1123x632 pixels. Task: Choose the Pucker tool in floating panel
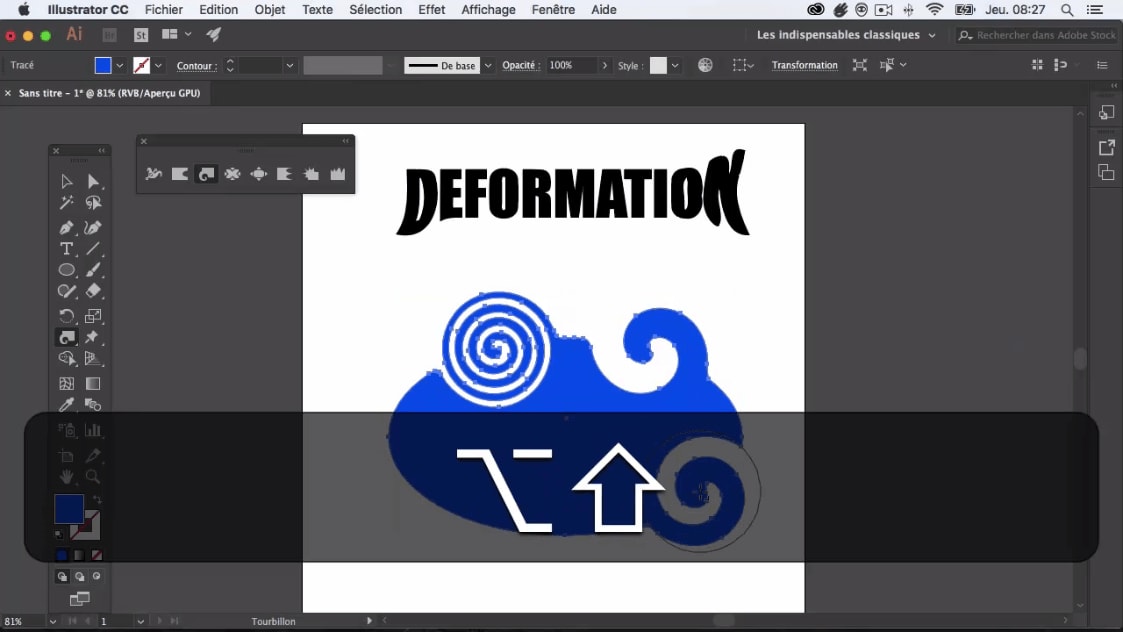[232, 174]
